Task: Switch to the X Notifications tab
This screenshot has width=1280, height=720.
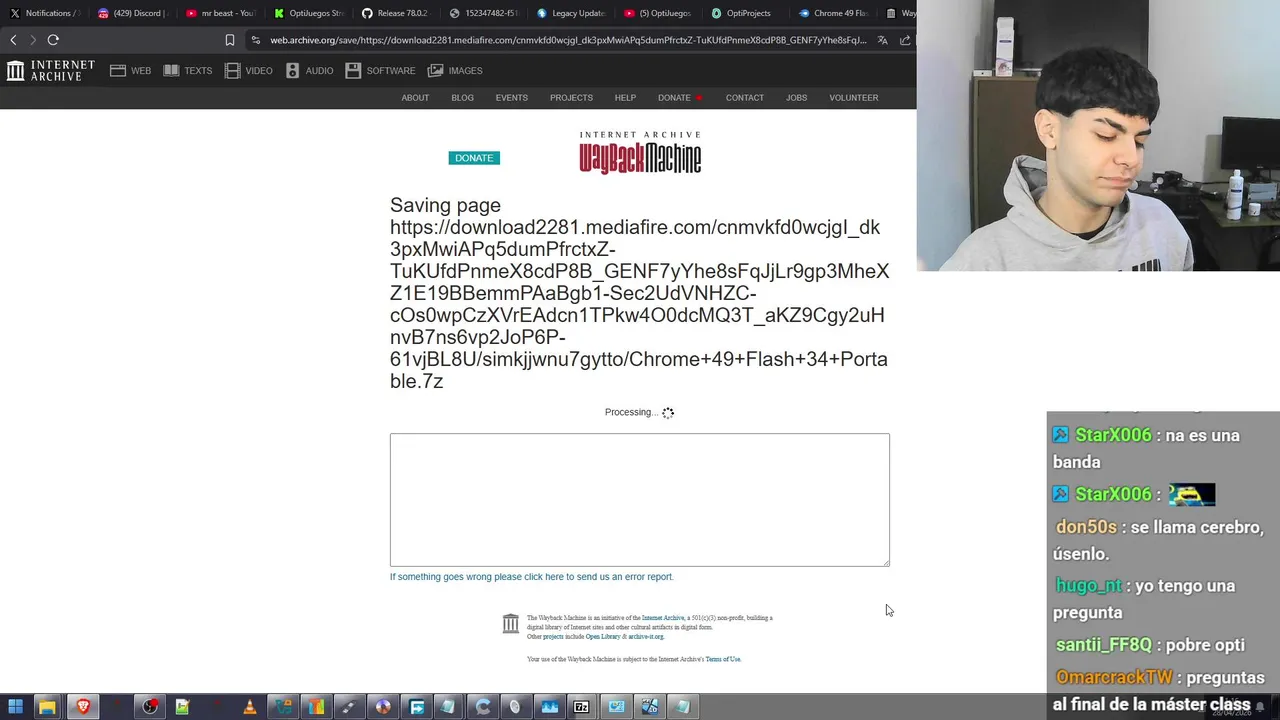Action: [x=45, y=13]
